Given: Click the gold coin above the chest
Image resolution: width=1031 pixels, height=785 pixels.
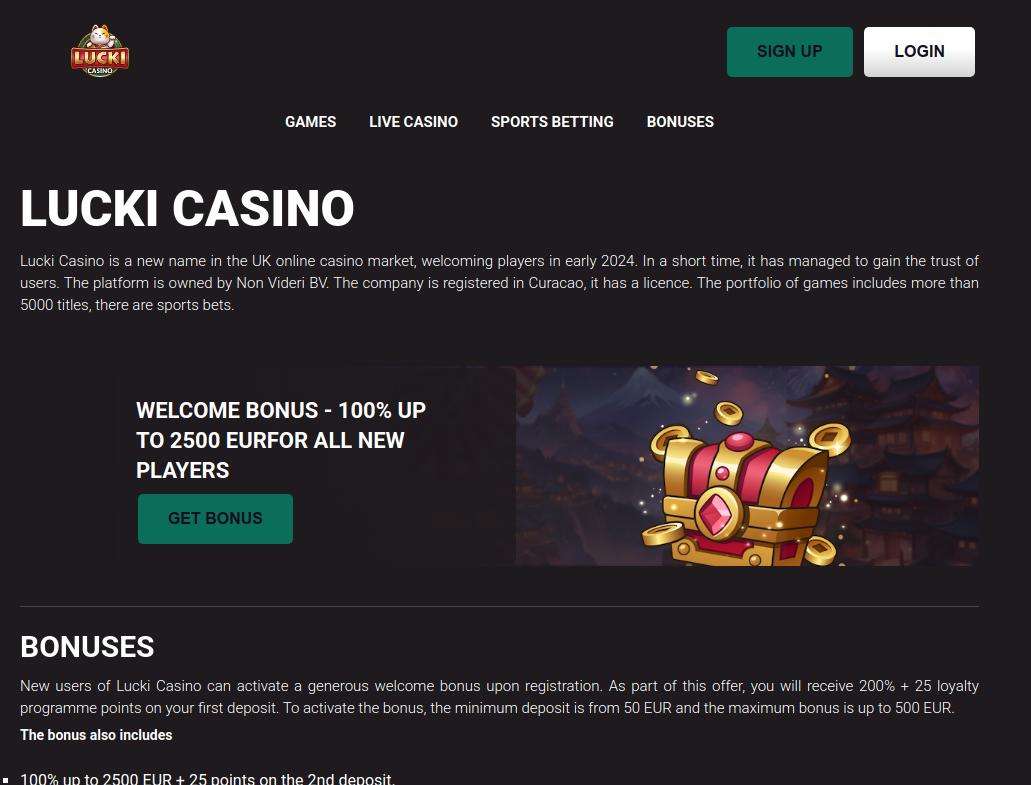Looking at the screenshot, I should point(729,413).
